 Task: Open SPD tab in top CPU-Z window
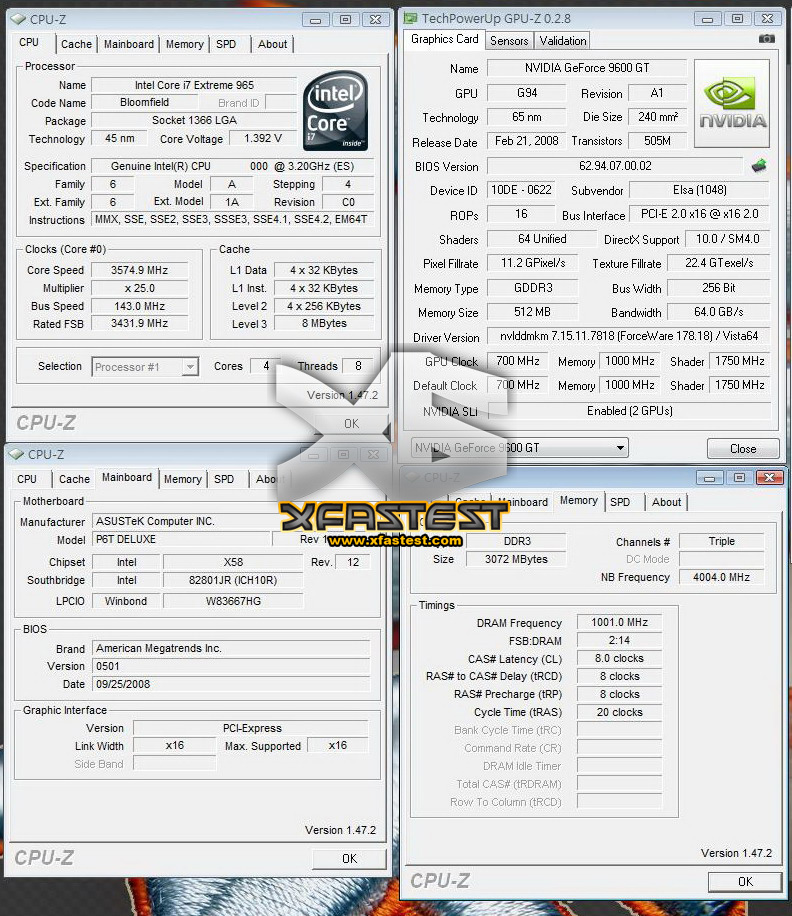(x=226, y=44)
